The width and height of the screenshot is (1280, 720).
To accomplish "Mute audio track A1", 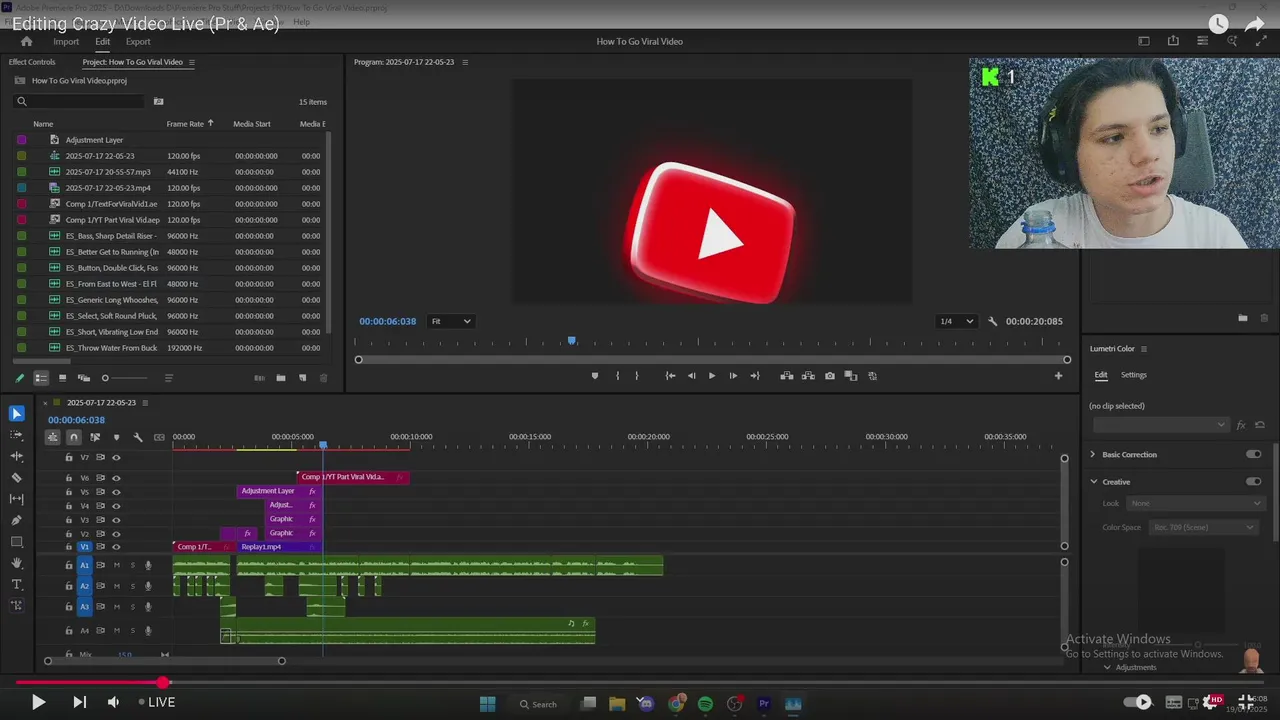I will coord(116,565).
